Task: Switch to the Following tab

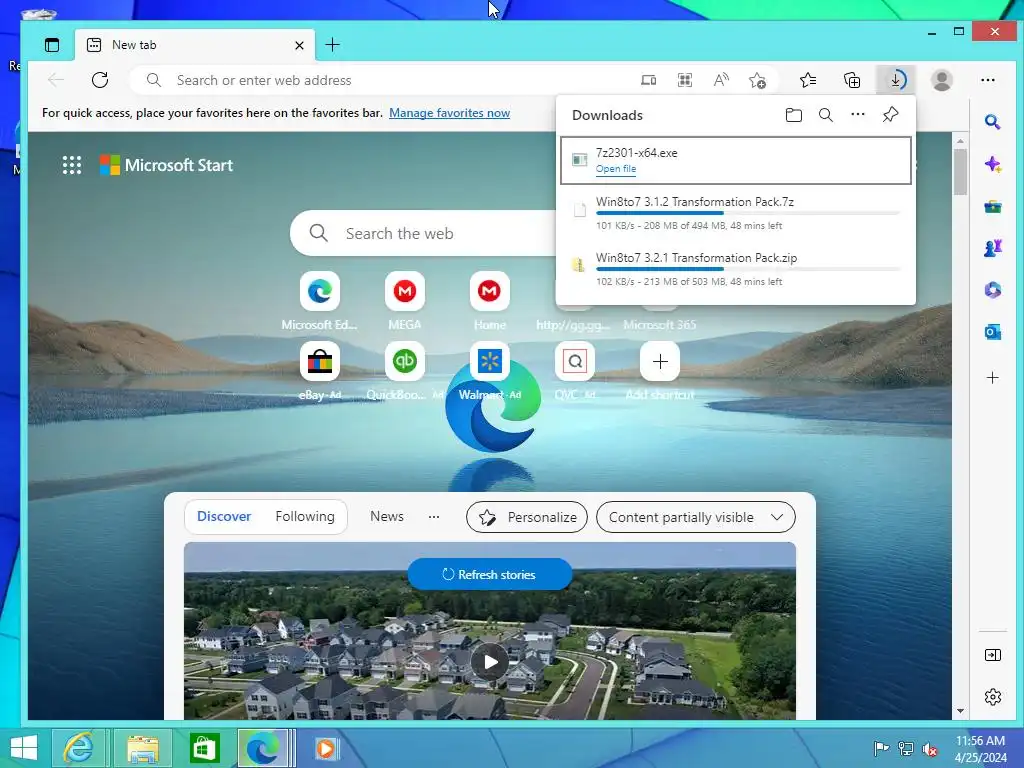Action: [x=305, y=517]
